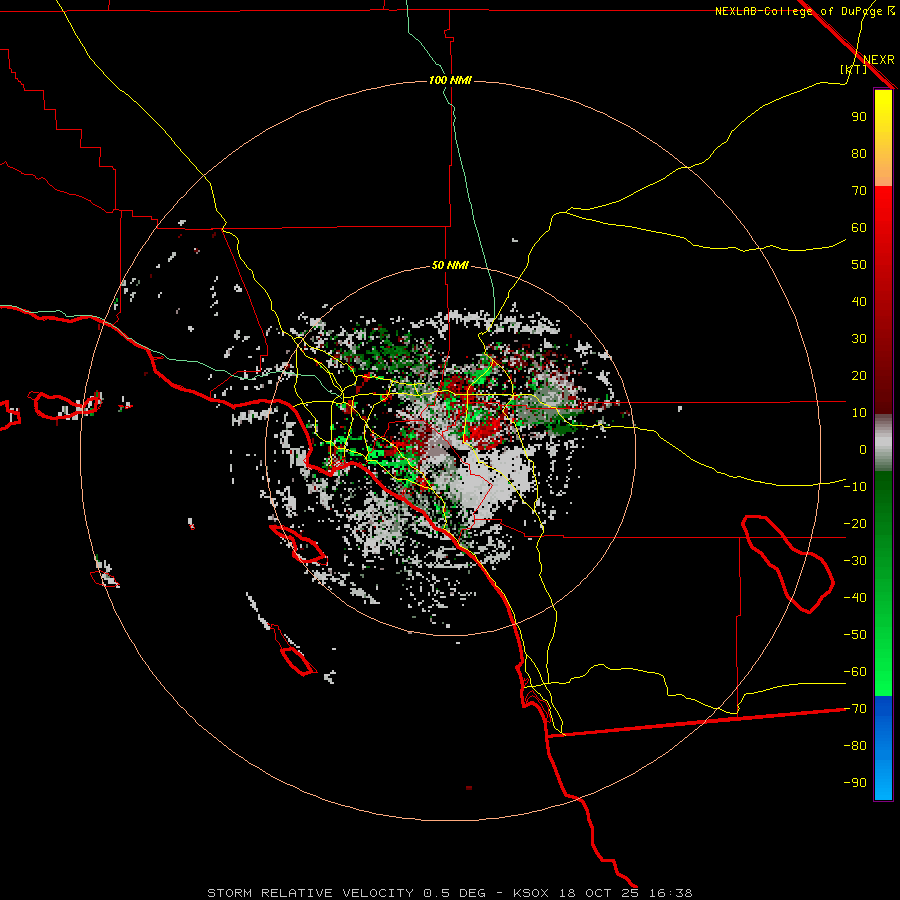Select the 90 value on velocity scale
This screenshot has width=900, height=900.
[x=859, y=117]
